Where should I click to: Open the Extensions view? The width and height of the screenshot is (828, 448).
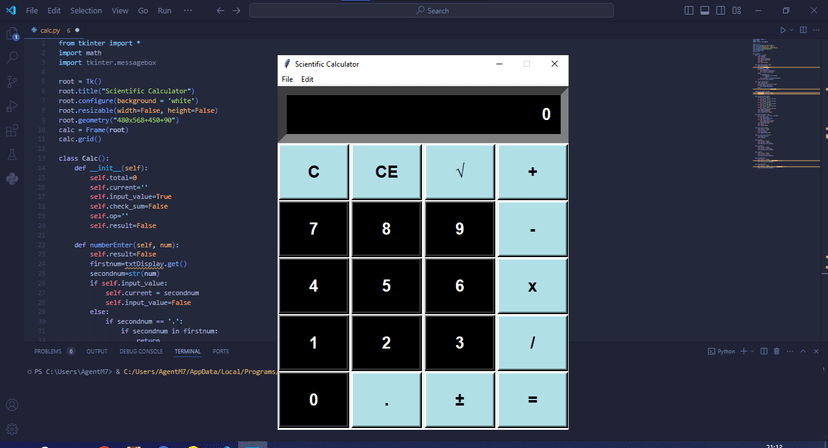coord(12,131)
